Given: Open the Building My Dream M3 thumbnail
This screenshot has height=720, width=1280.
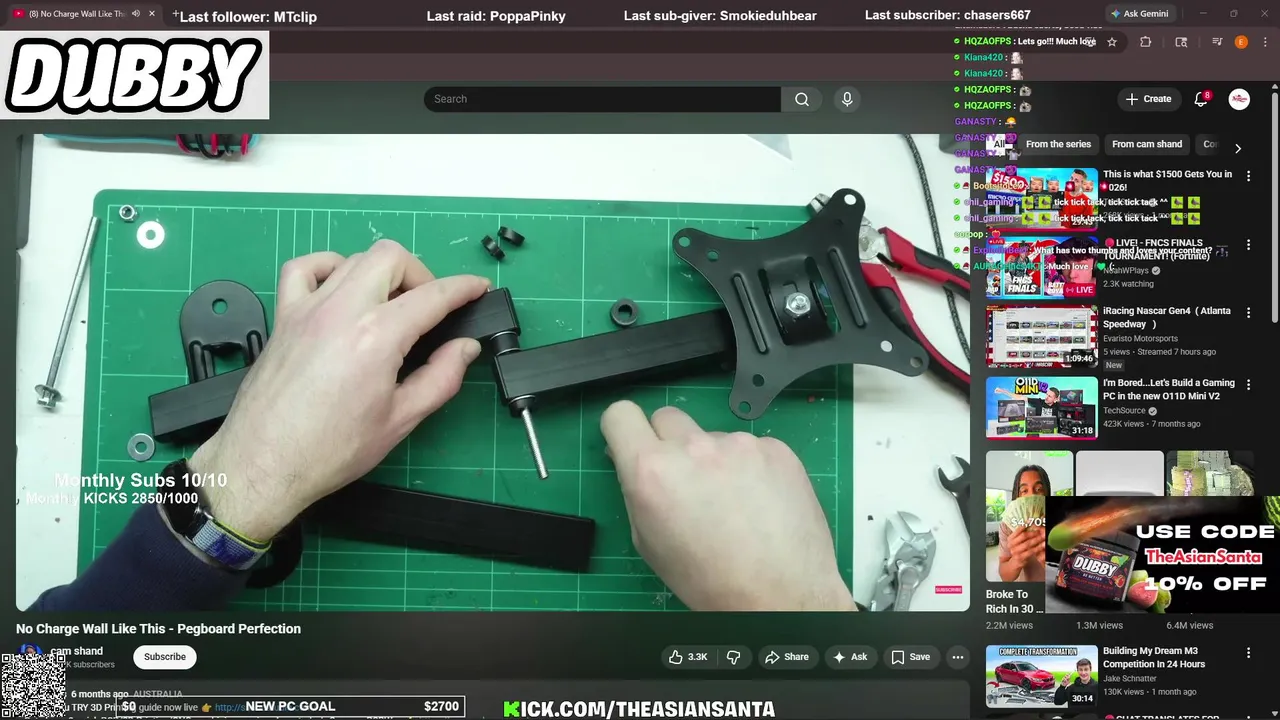Looking at the screenshot, I should pos(1041,676).
